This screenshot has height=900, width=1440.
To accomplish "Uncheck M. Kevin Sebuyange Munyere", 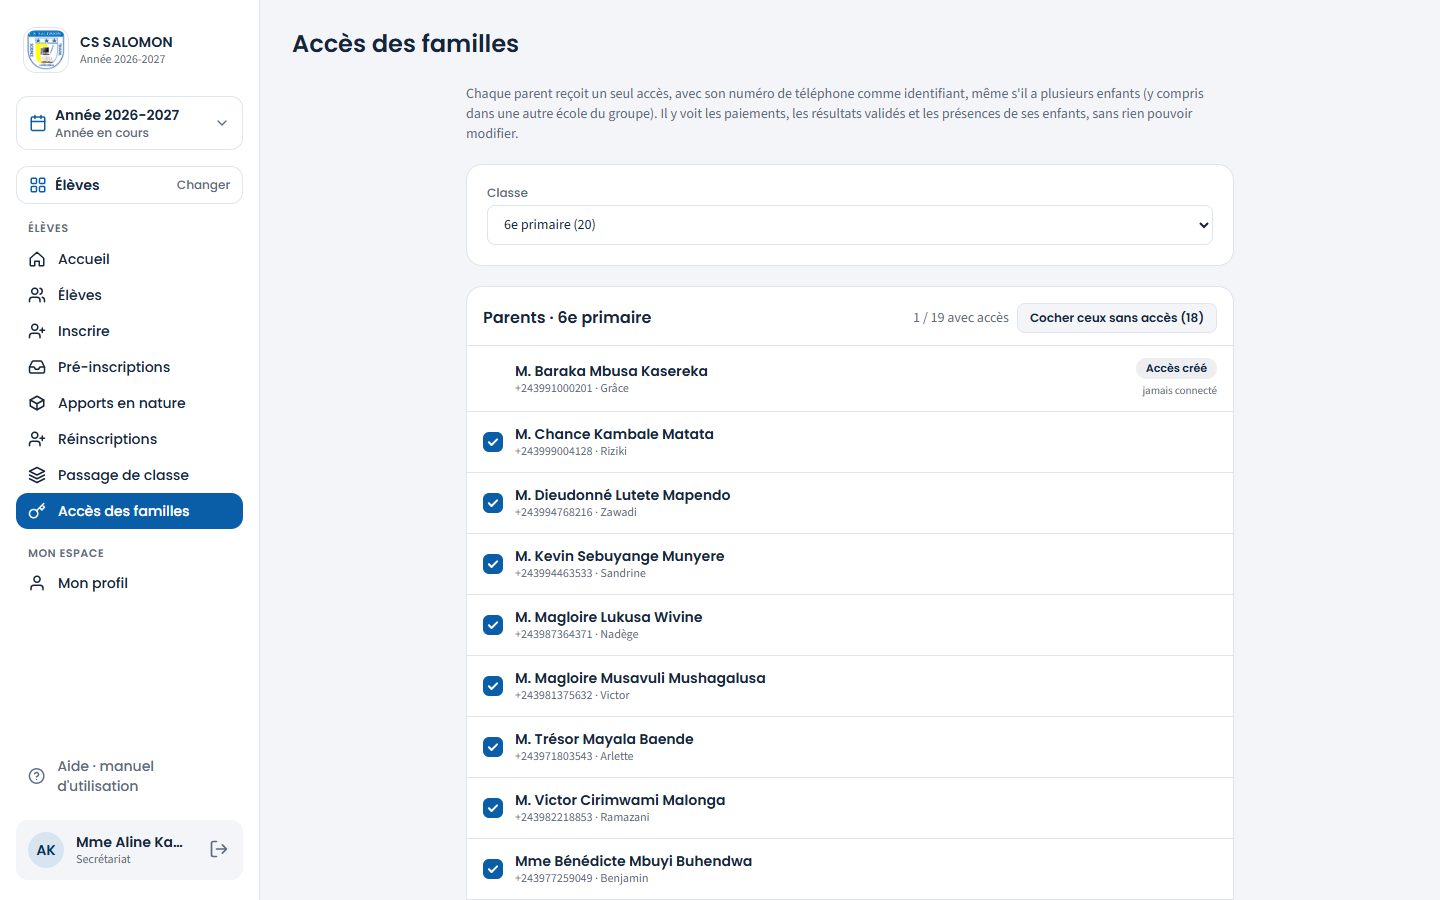I will [x=493, y=564].
